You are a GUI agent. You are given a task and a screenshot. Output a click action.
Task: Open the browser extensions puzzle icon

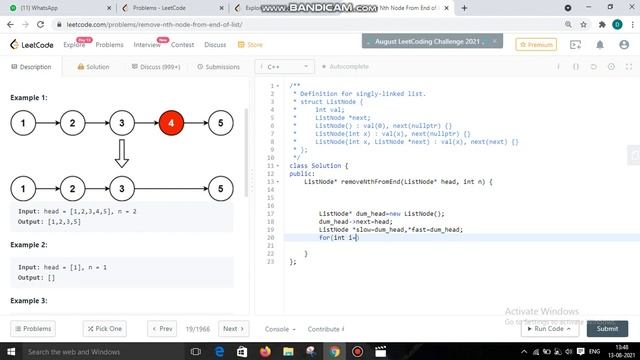pos(602,24)
